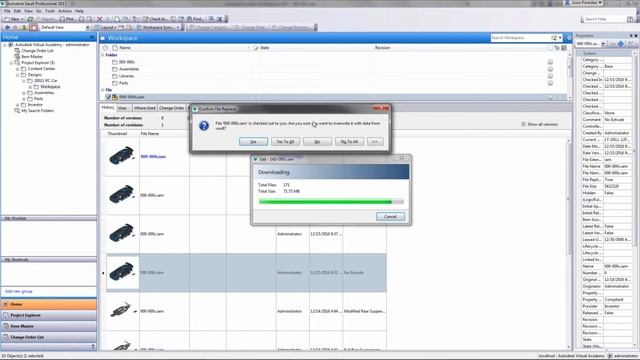
Task: Expand details with the >> button
Action: (x=375, y=142)
